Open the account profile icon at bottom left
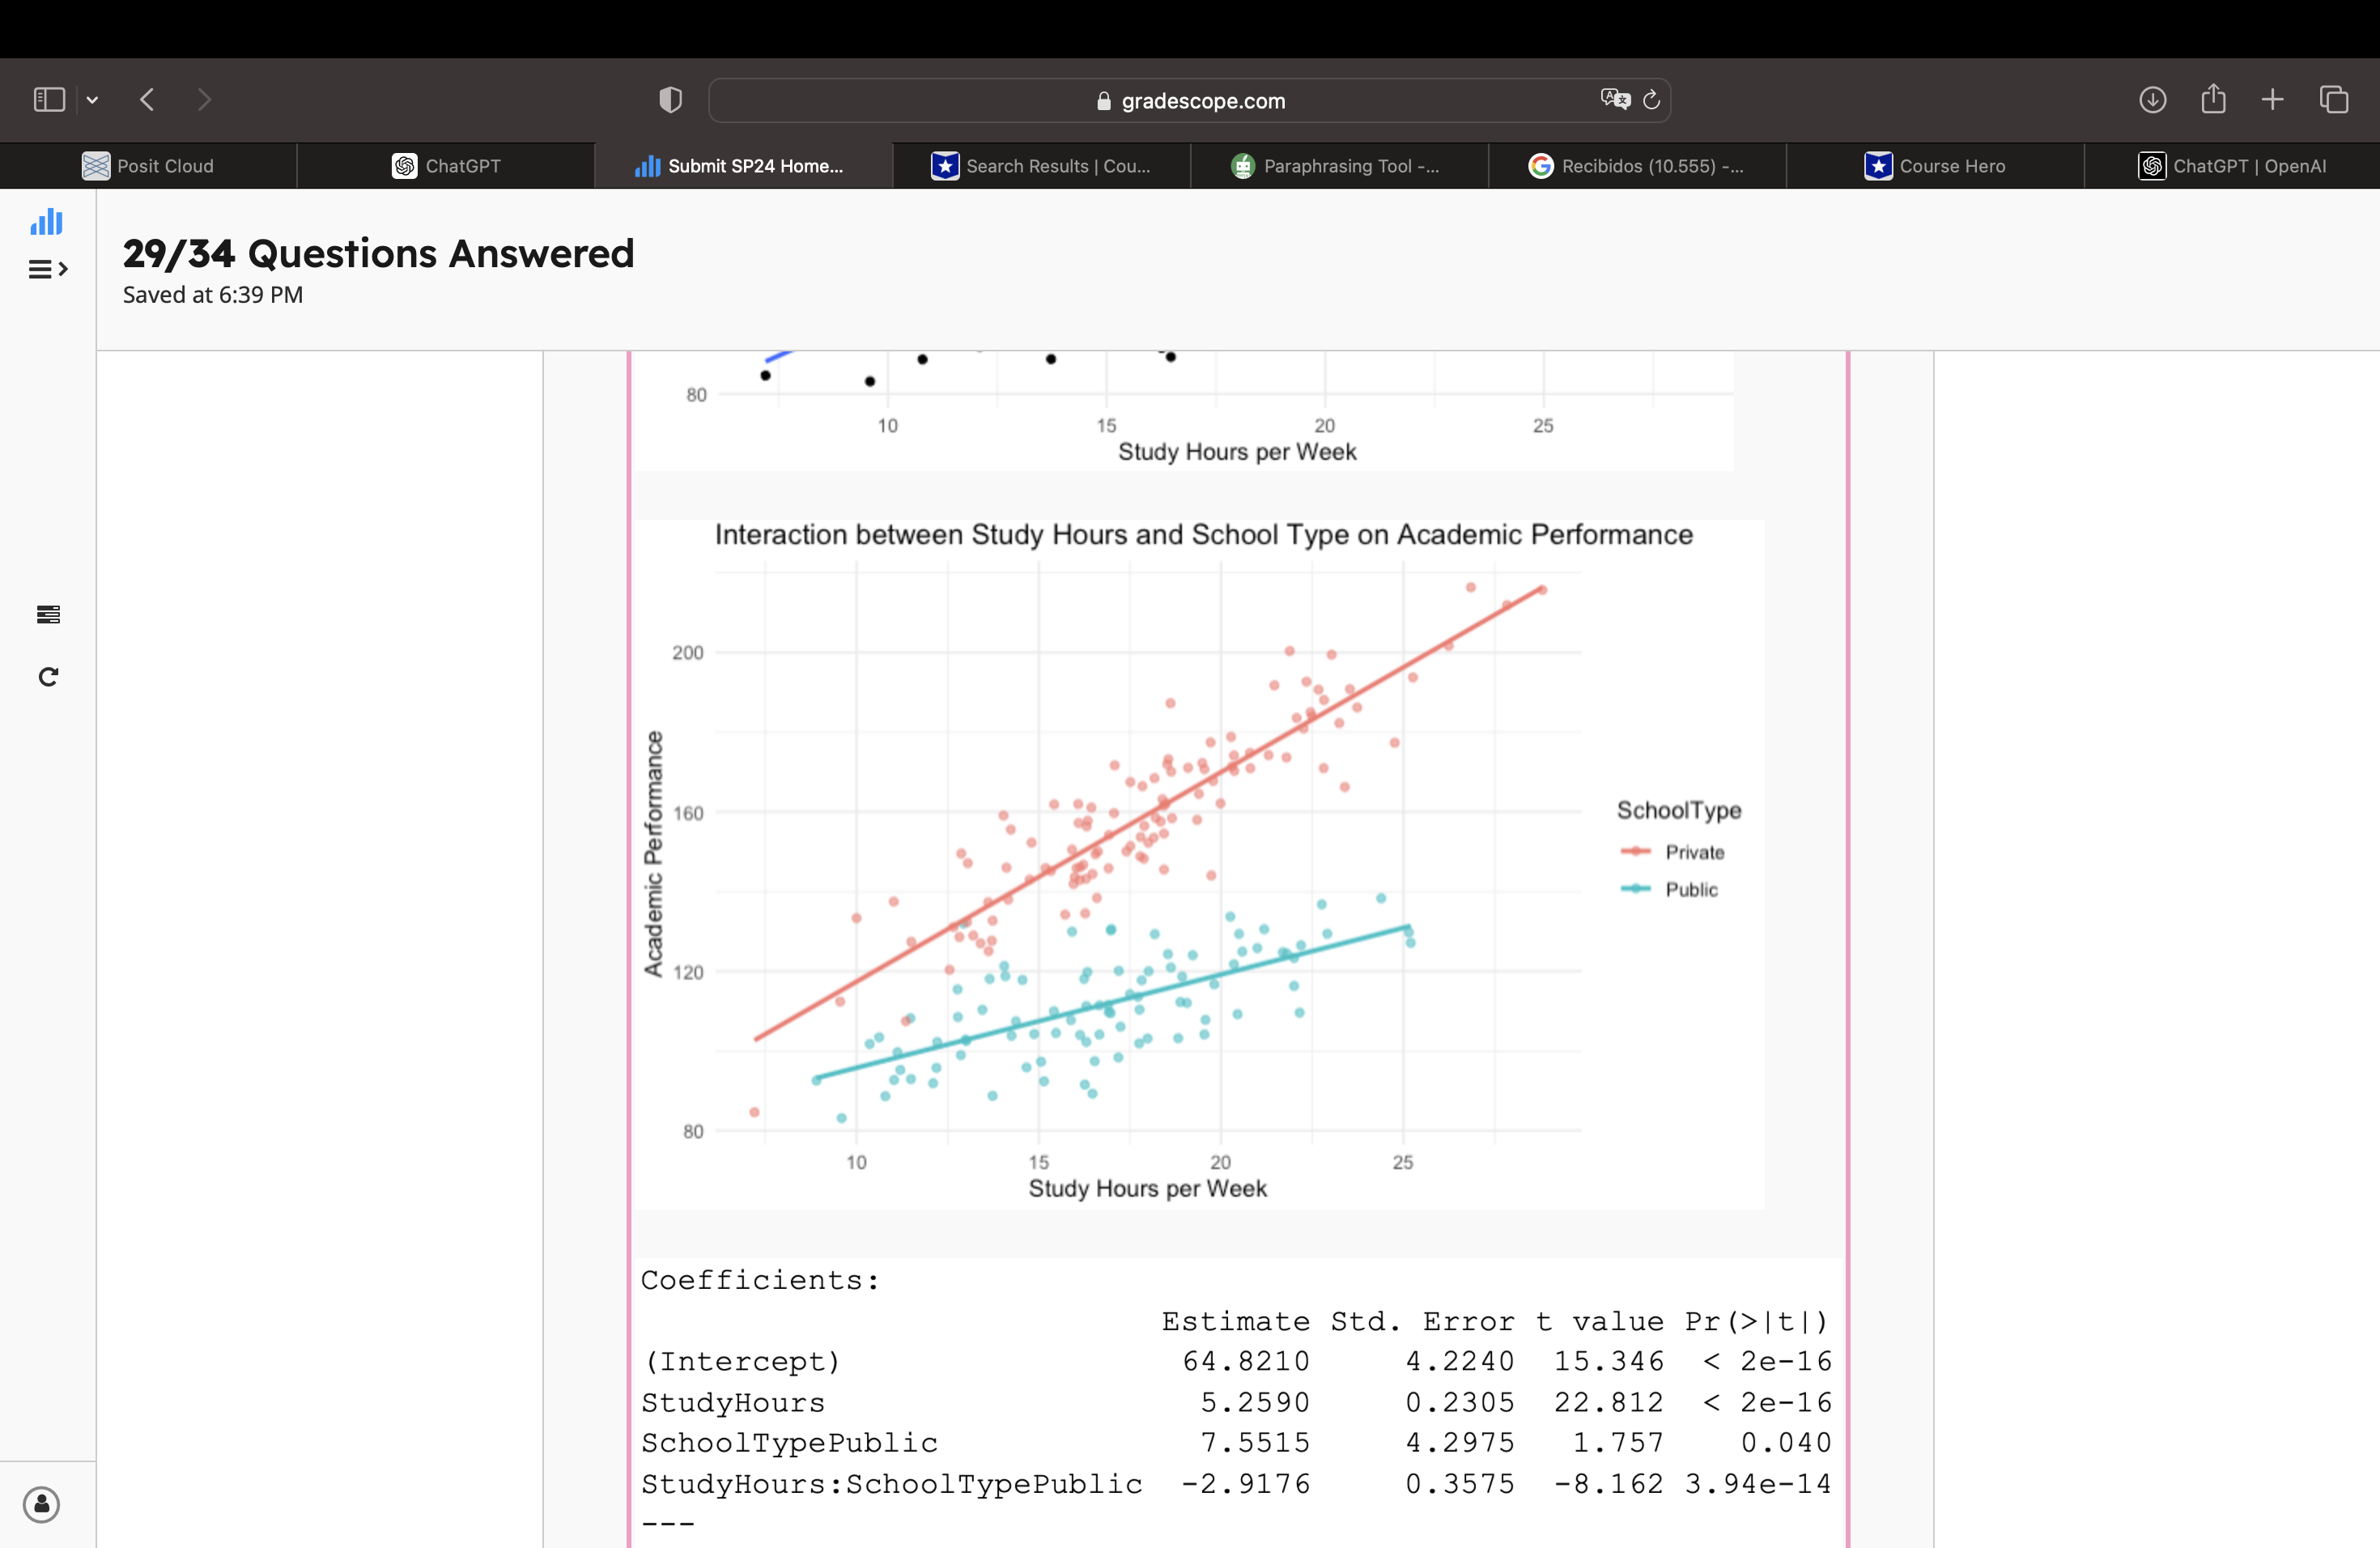 (42, 1504)
